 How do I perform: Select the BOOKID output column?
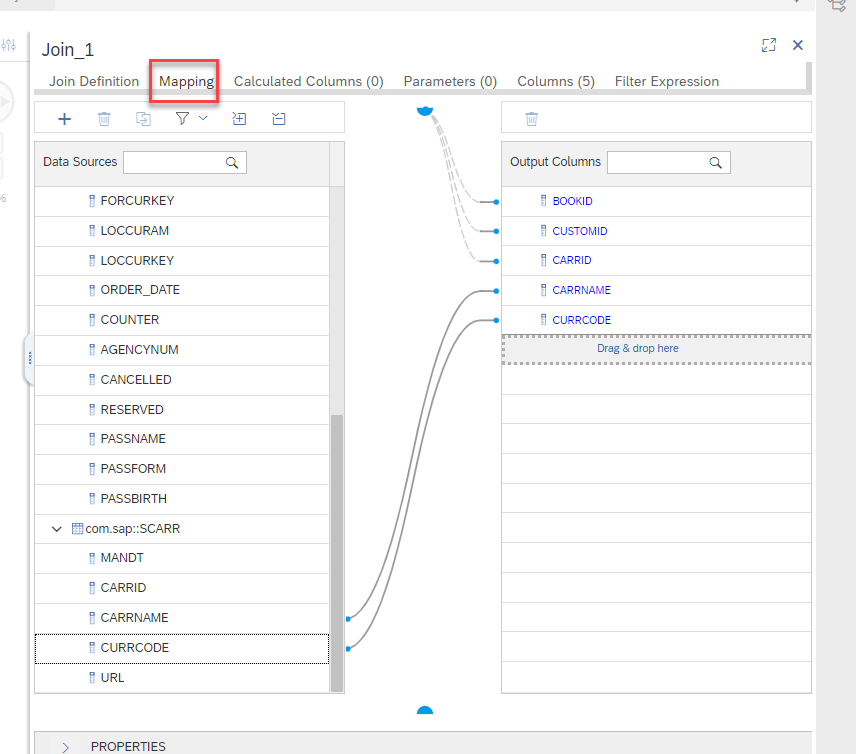pyautogui.click(x=572, y=201)
